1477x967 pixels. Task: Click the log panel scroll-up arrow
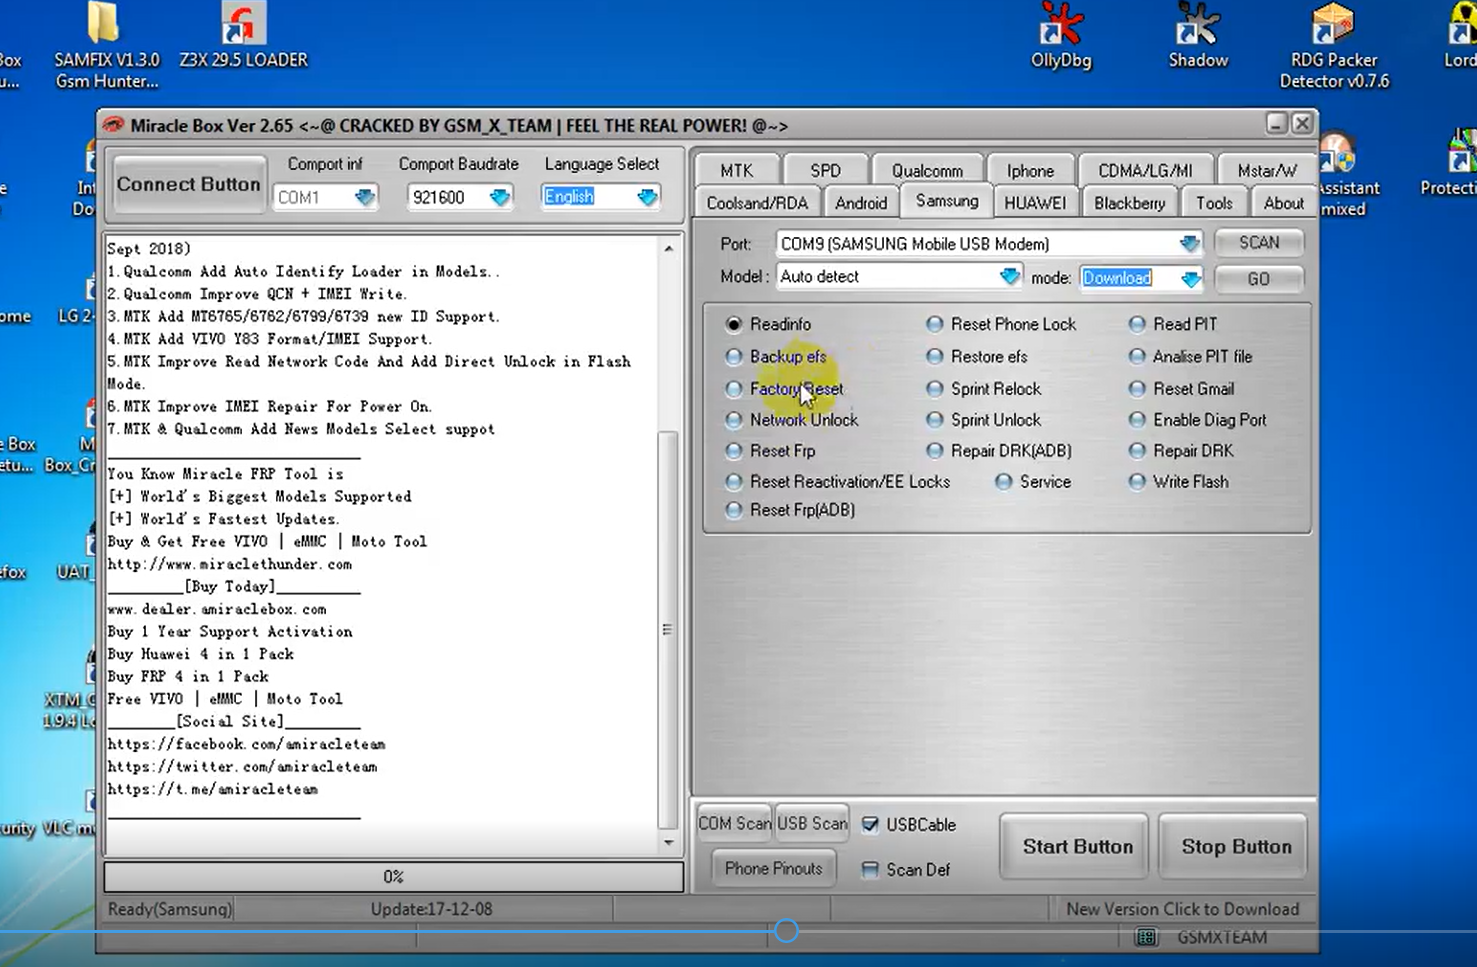[668, 247]
